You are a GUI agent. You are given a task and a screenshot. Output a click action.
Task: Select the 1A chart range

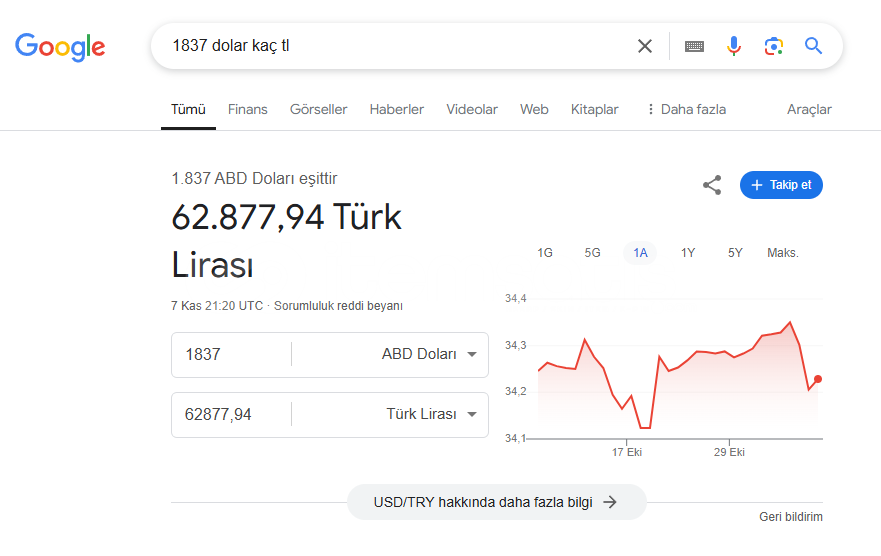tap(641, 253)
